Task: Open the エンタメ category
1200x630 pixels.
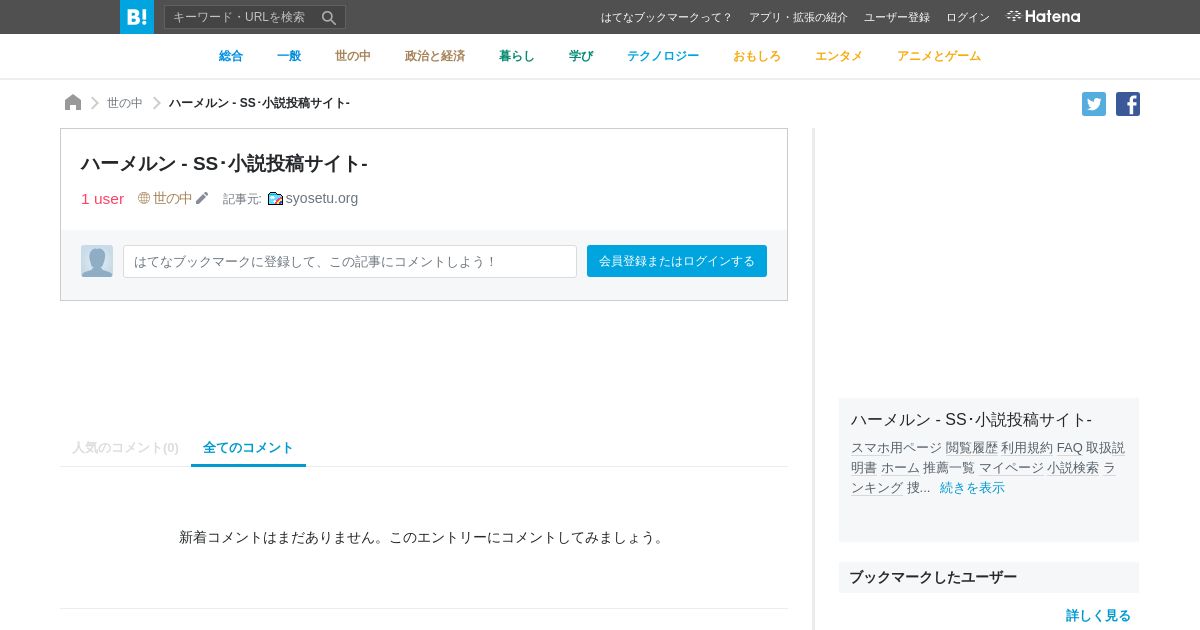Action: (x=839, y=56)
